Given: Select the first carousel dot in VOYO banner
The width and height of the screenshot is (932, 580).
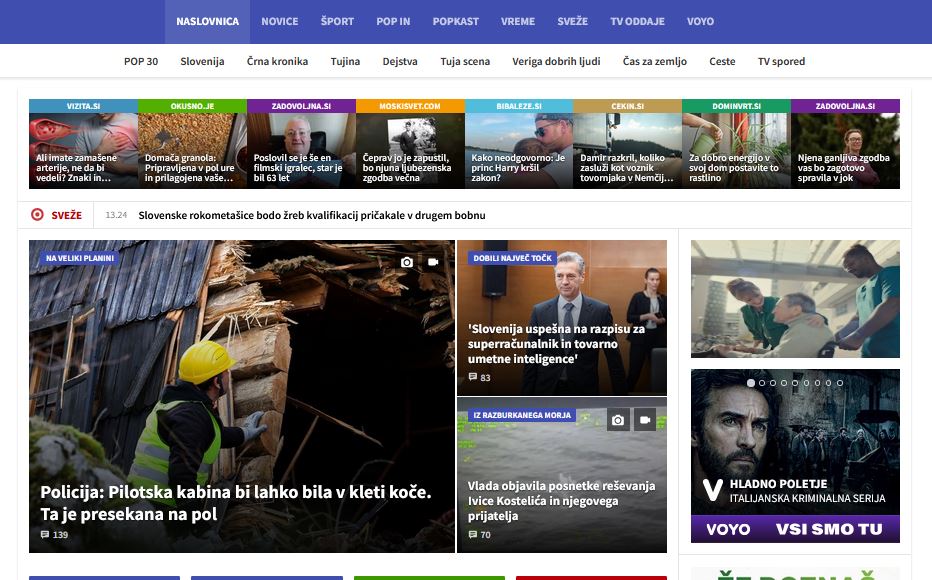Looking at the screenshot, I should [x=751, y=383].
